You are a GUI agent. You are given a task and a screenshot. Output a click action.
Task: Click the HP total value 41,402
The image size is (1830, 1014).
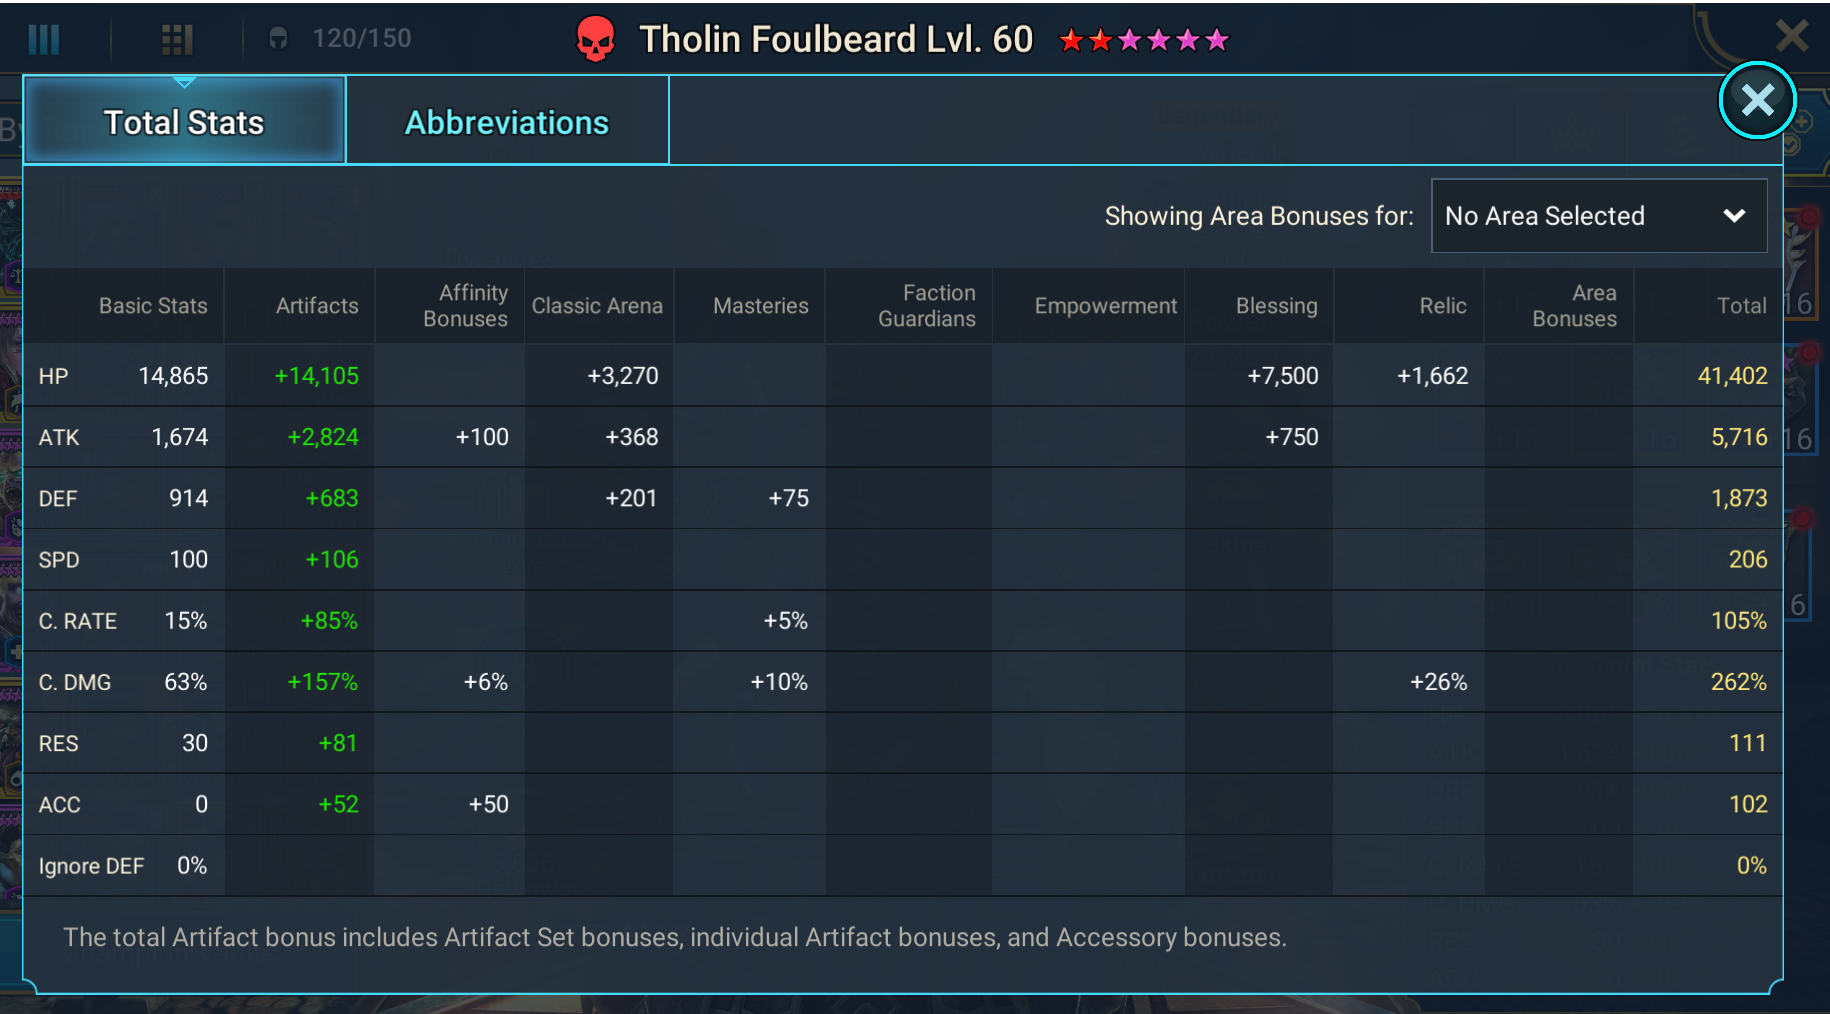pyautogui.click(x=1732, y=376)
